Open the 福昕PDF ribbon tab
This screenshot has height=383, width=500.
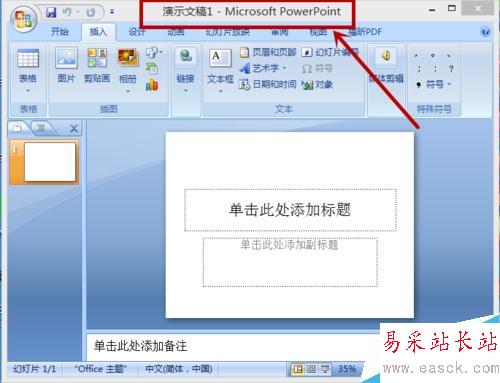[365, 32]
